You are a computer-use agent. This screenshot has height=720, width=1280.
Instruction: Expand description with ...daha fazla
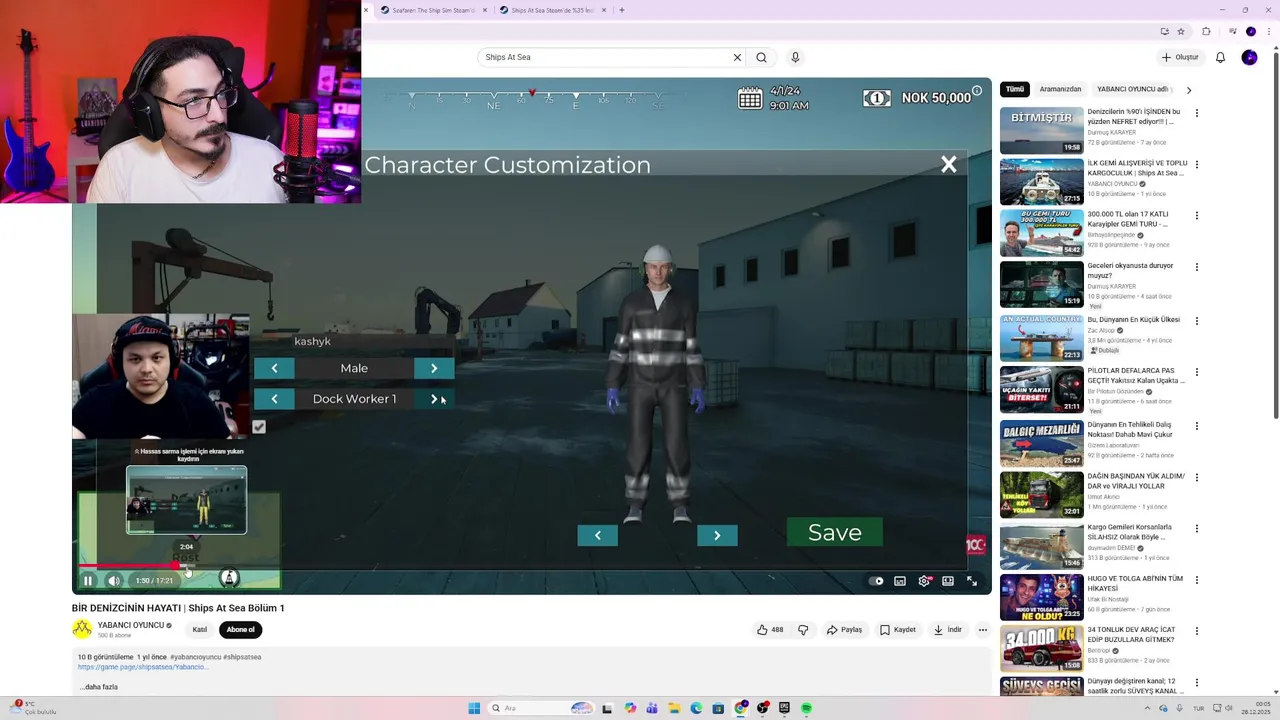click(99, 687)
